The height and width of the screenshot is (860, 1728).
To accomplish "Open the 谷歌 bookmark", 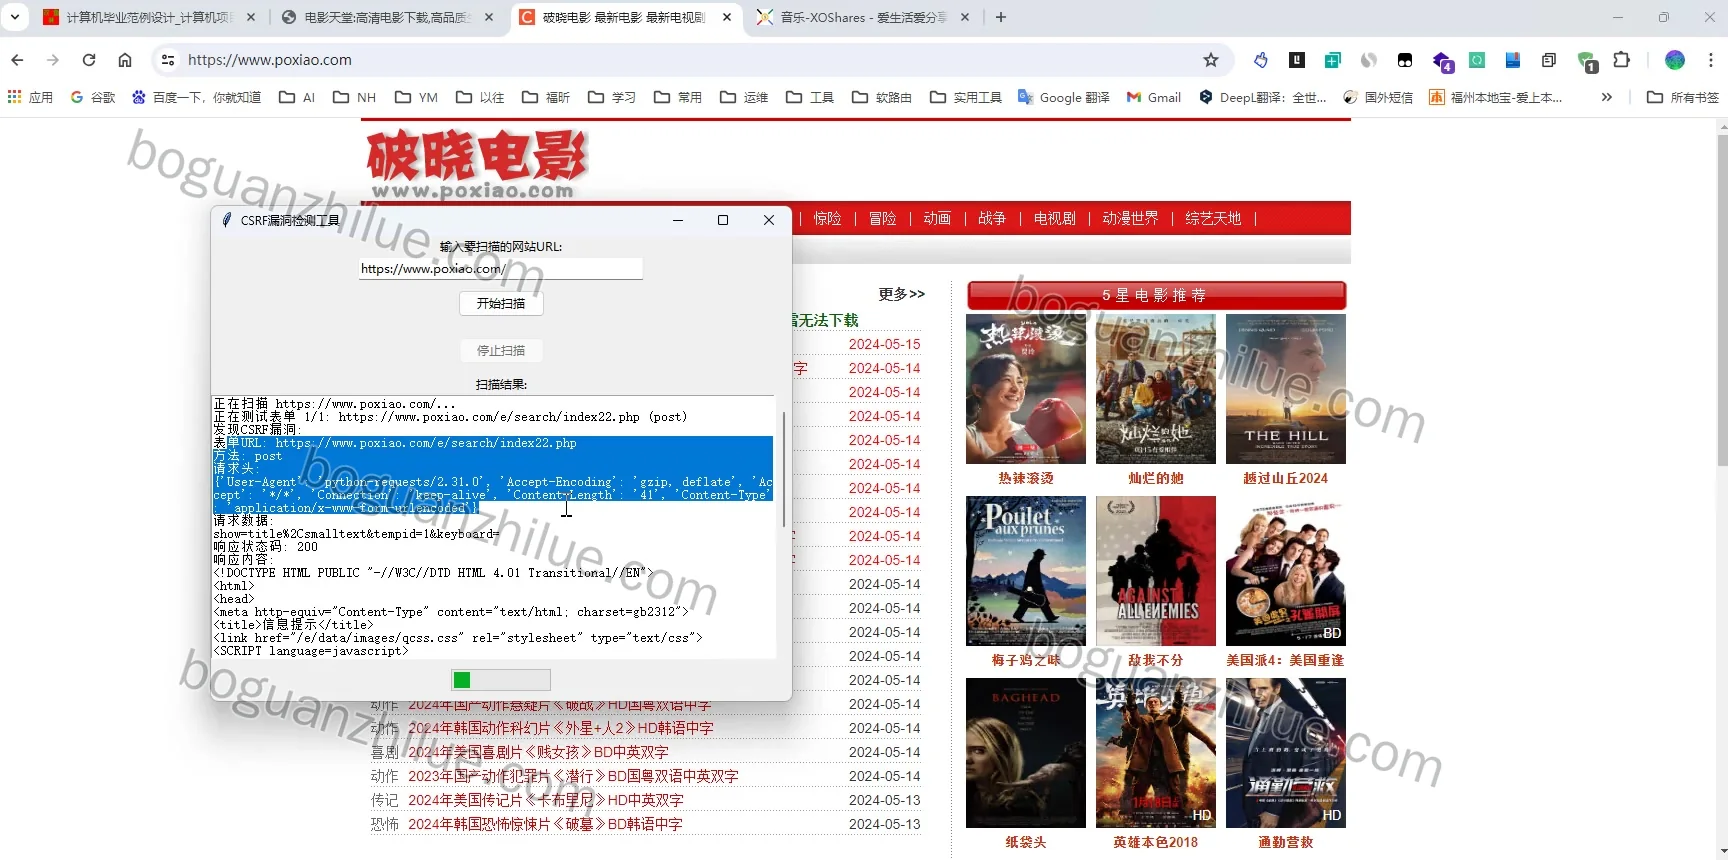I will click(x=93, y=97).
